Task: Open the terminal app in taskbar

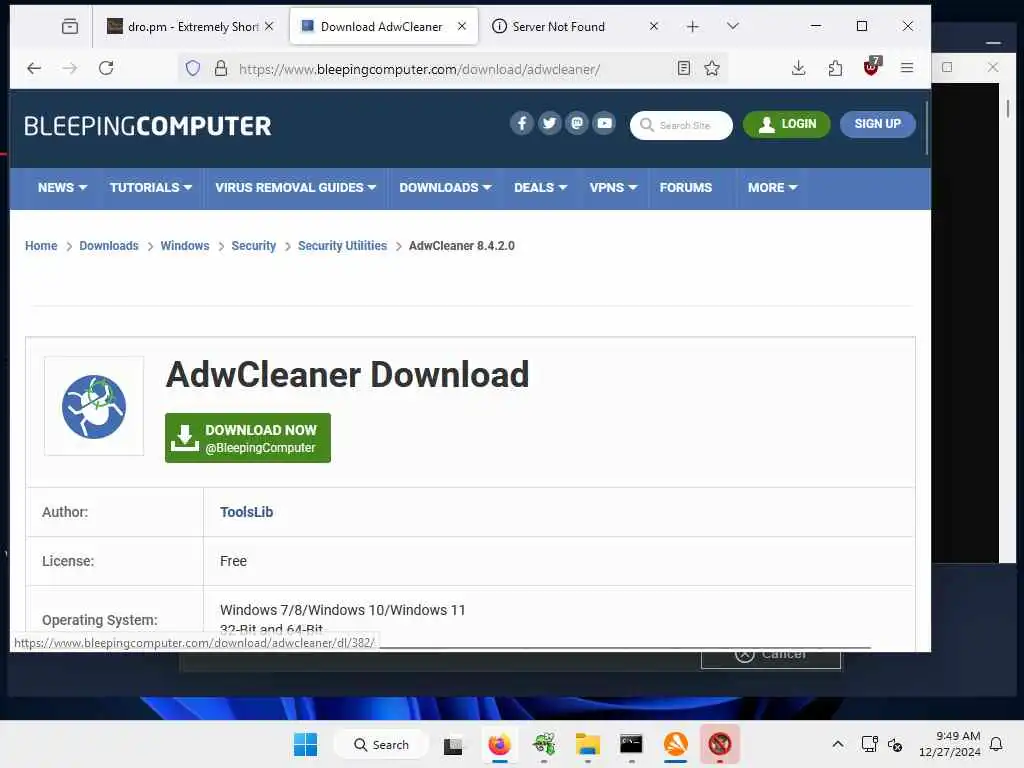Action: pyautogui.click(x=631, y=744)
